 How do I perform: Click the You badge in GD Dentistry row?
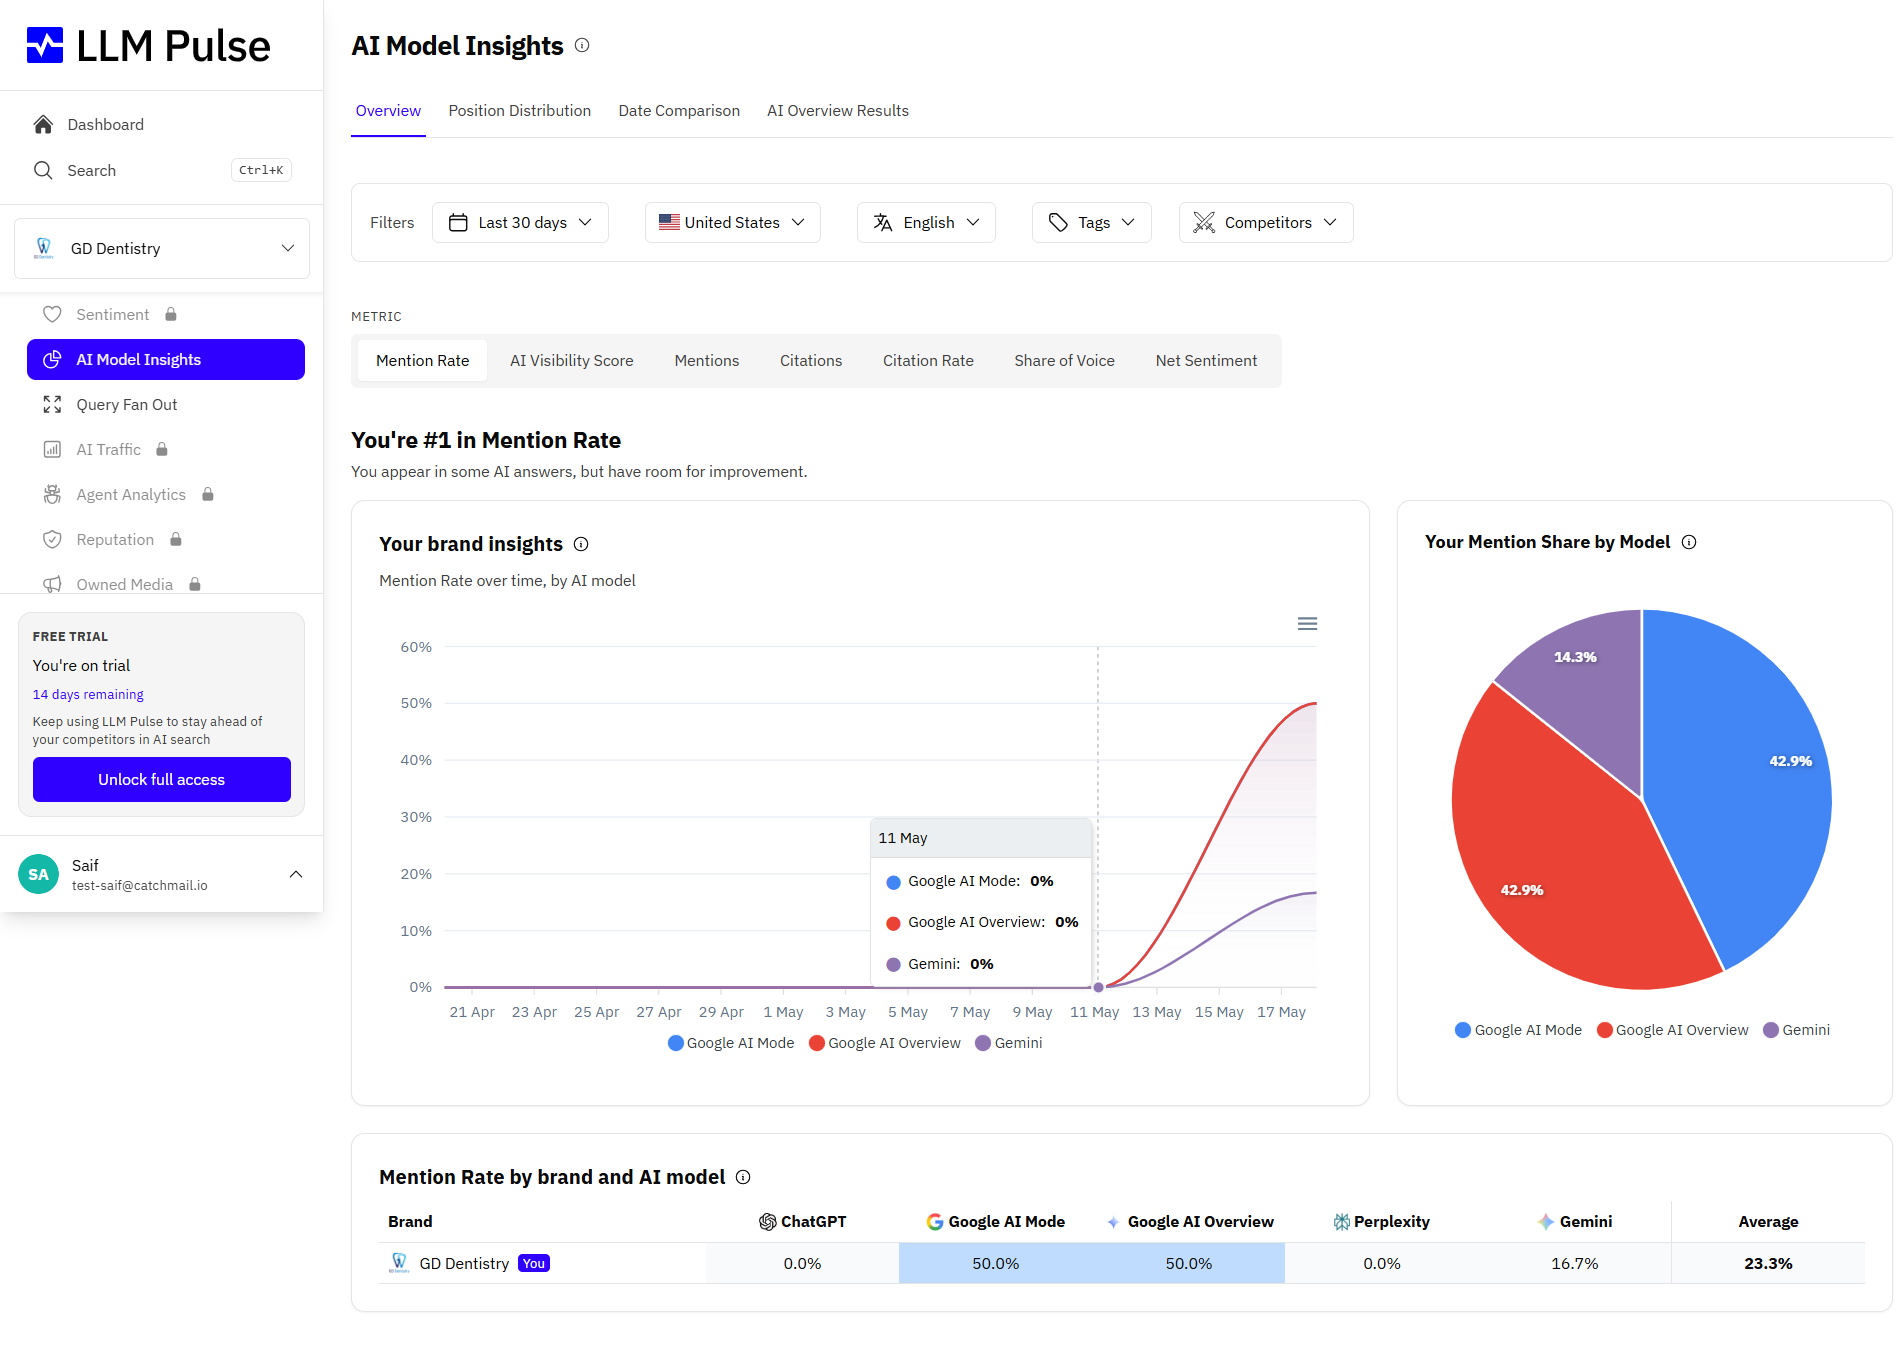[x=534, y=1263]
